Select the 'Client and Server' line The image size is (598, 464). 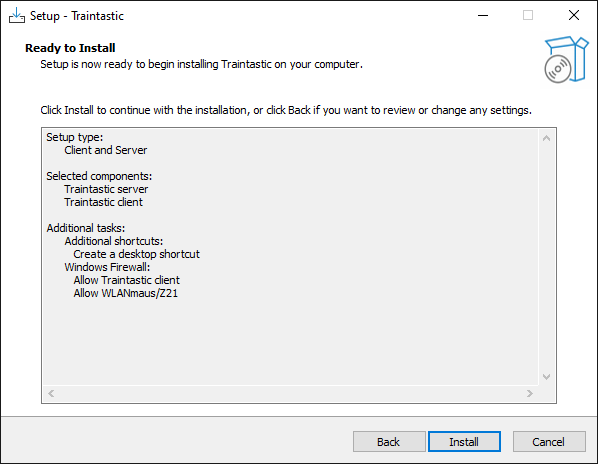pyautogui.click(x=106, y=150)
